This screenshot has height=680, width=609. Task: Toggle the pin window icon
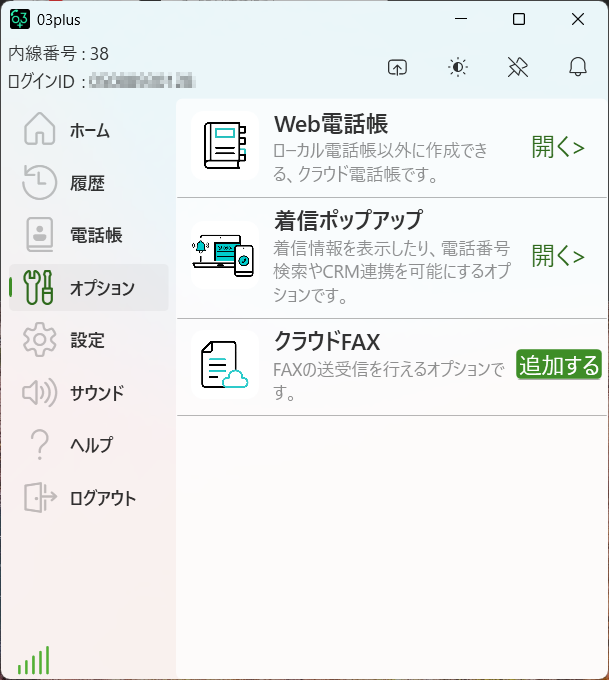click(517, 67)
